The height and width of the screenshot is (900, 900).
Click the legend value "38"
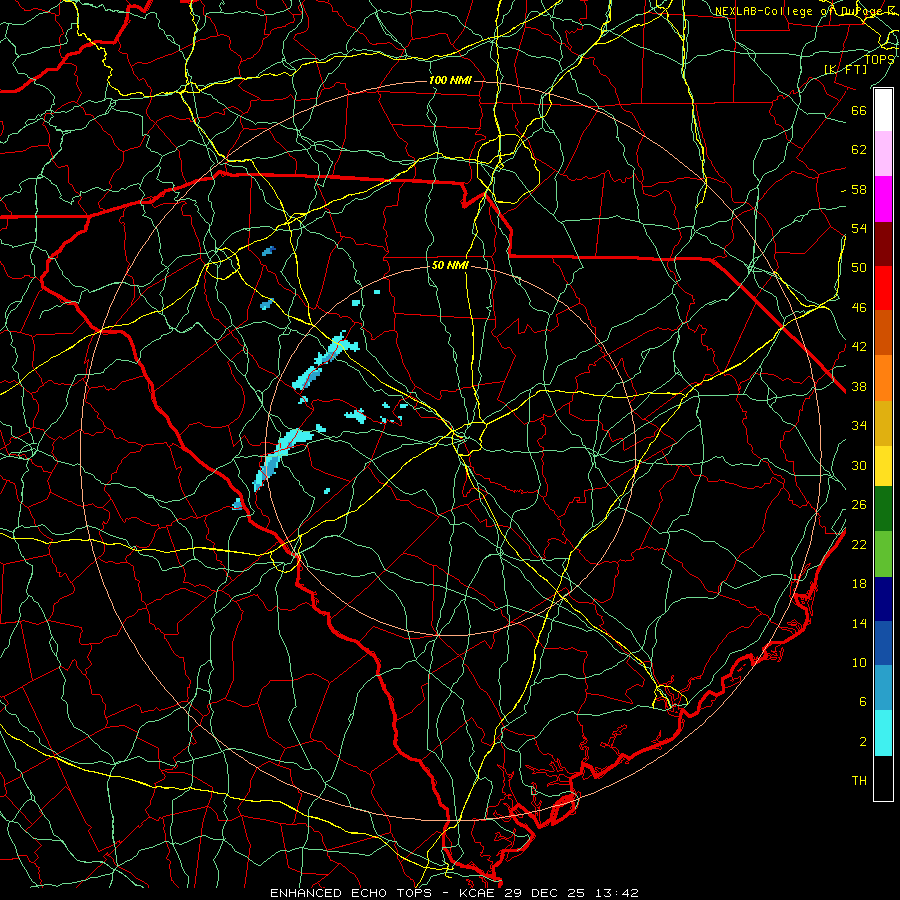pos(859,386)
